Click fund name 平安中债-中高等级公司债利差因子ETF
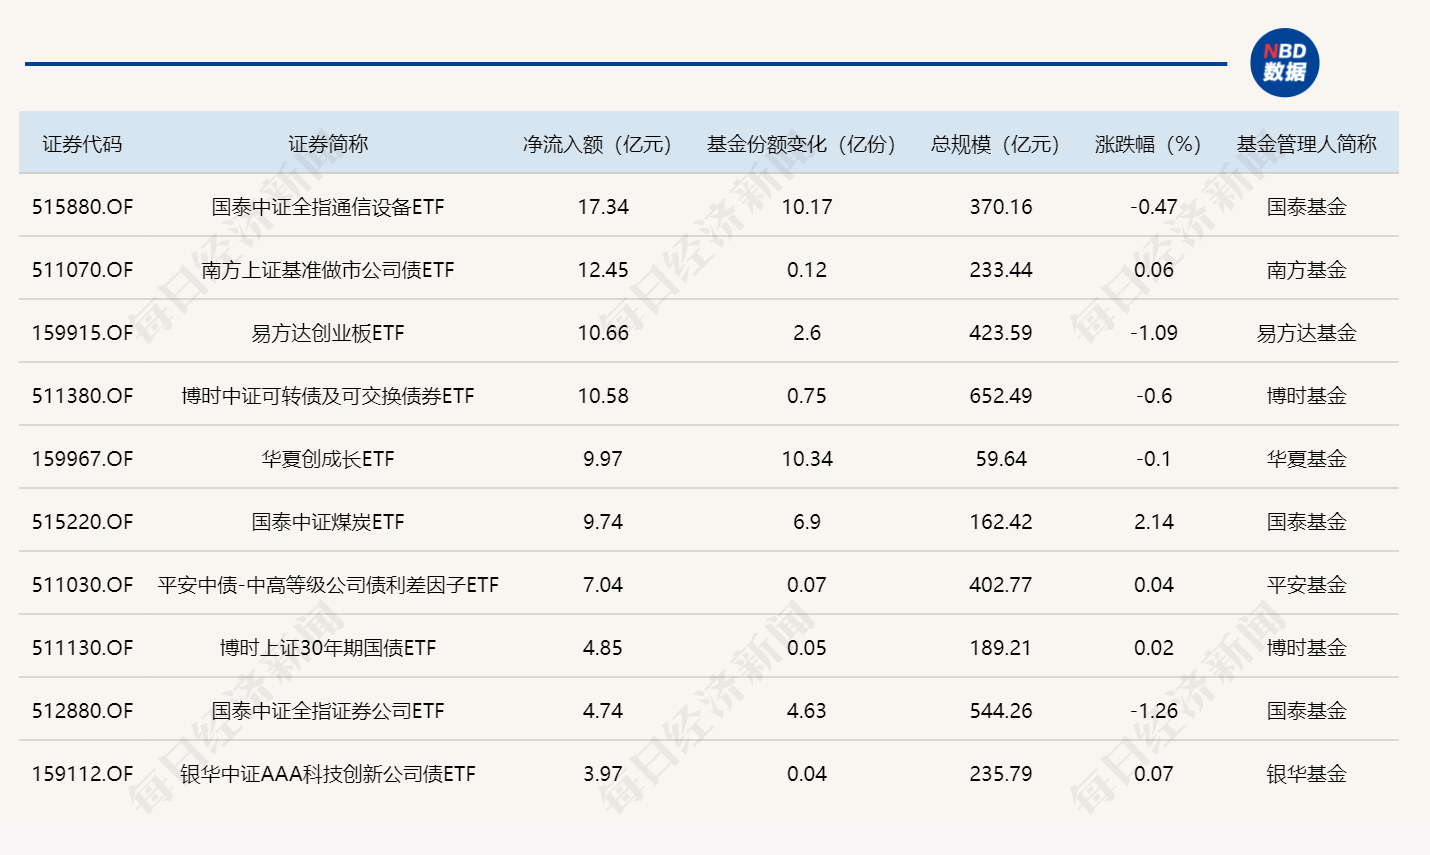This screenshot has height=855, width=1430. (328, 585)
